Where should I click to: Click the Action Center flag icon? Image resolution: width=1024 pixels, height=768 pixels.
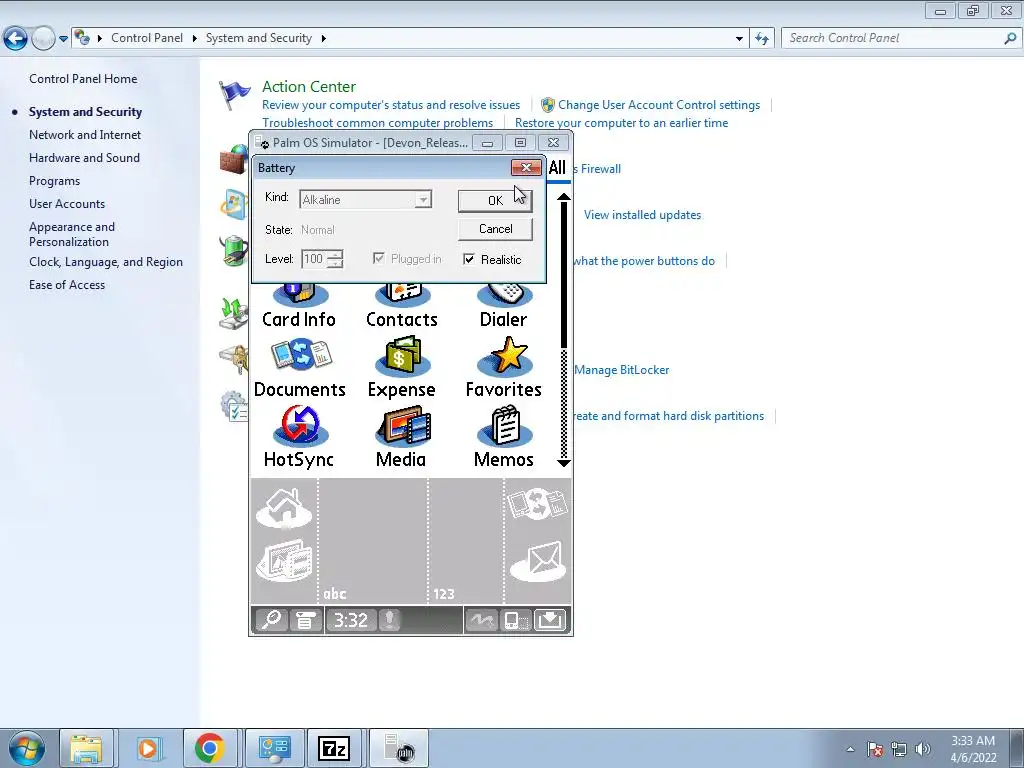pyautogui.click(x=234, y=95)
